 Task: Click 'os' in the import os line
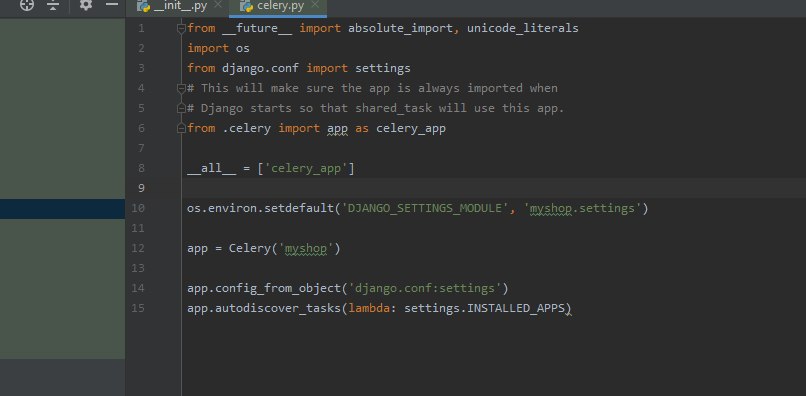pos(243,48)
